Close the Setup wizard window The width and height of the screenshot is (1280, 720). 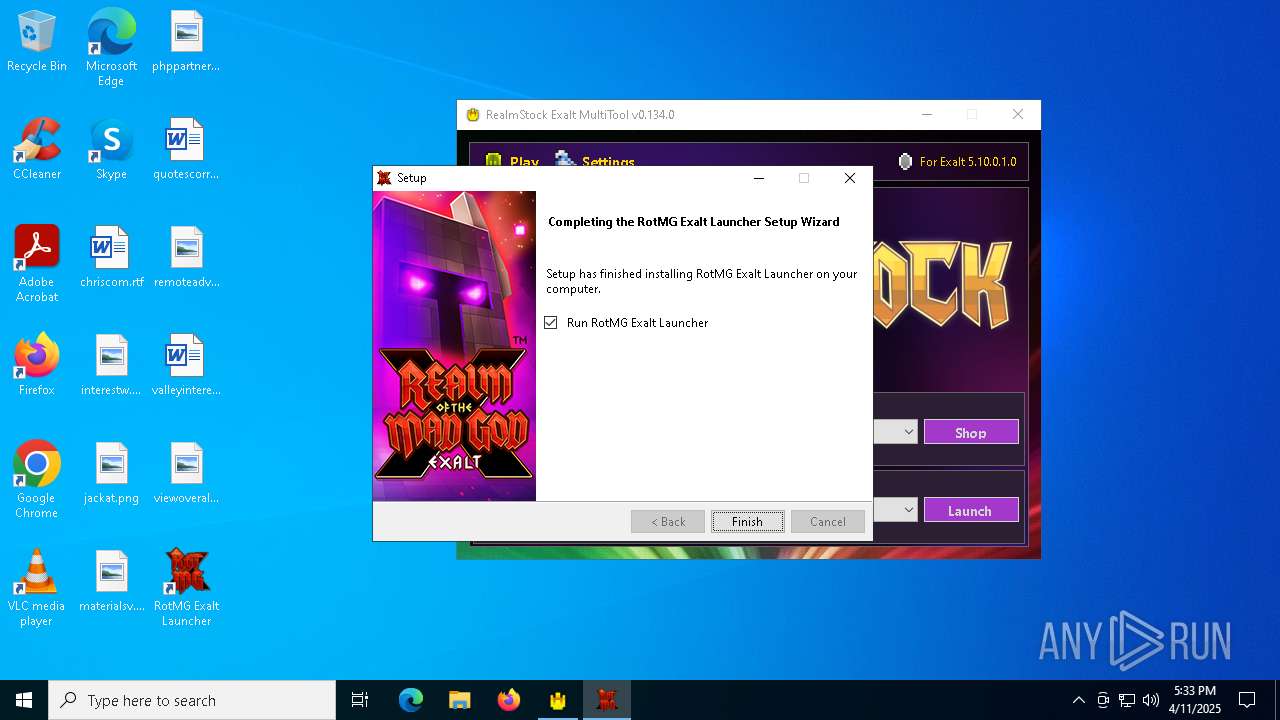click(850, 178)
